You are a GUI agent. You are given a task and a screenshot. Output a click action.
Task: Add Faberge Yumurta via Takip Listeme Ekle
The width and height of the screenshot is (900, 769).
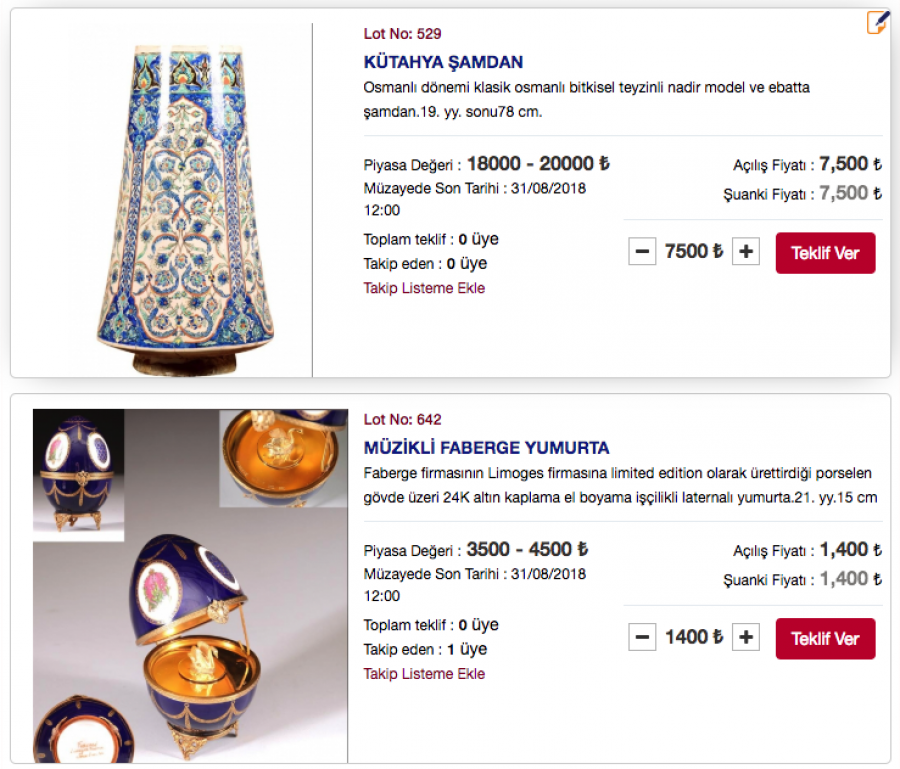click(x=424, y=674)
